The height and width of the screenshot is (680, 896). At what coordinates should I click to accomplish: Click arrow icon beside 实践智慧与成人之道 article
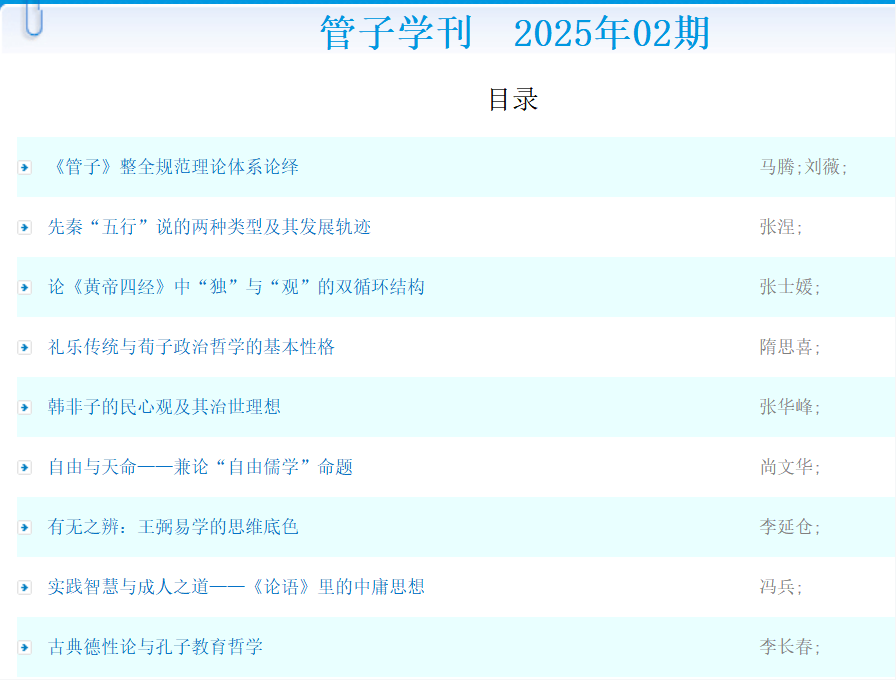[x=25, y=587]
